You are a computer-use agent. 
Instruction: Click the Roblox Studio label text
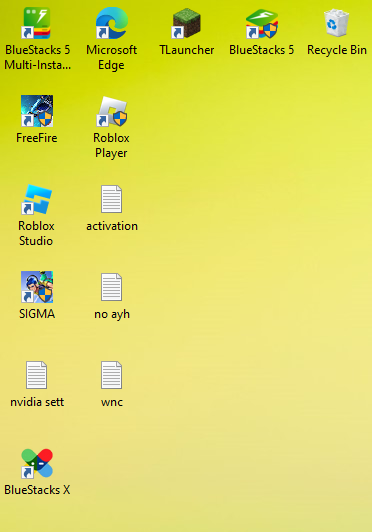click(x=36, y=233)
